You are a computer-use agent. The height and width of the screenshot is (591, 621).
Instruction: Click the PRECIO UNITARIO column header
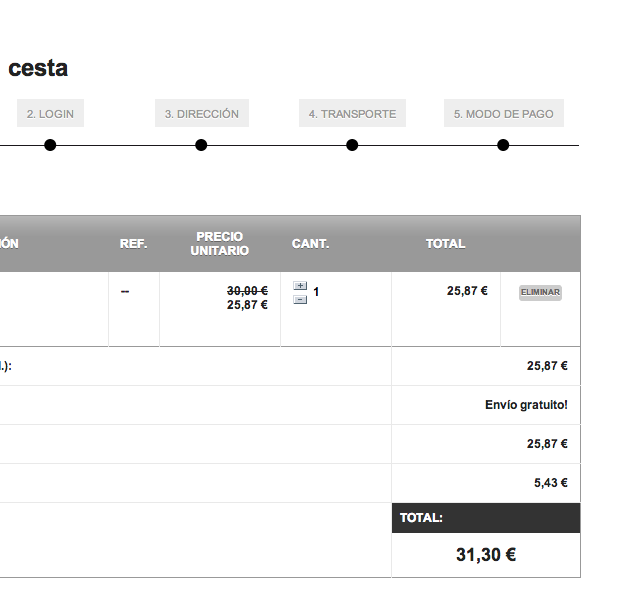[220, 244]
